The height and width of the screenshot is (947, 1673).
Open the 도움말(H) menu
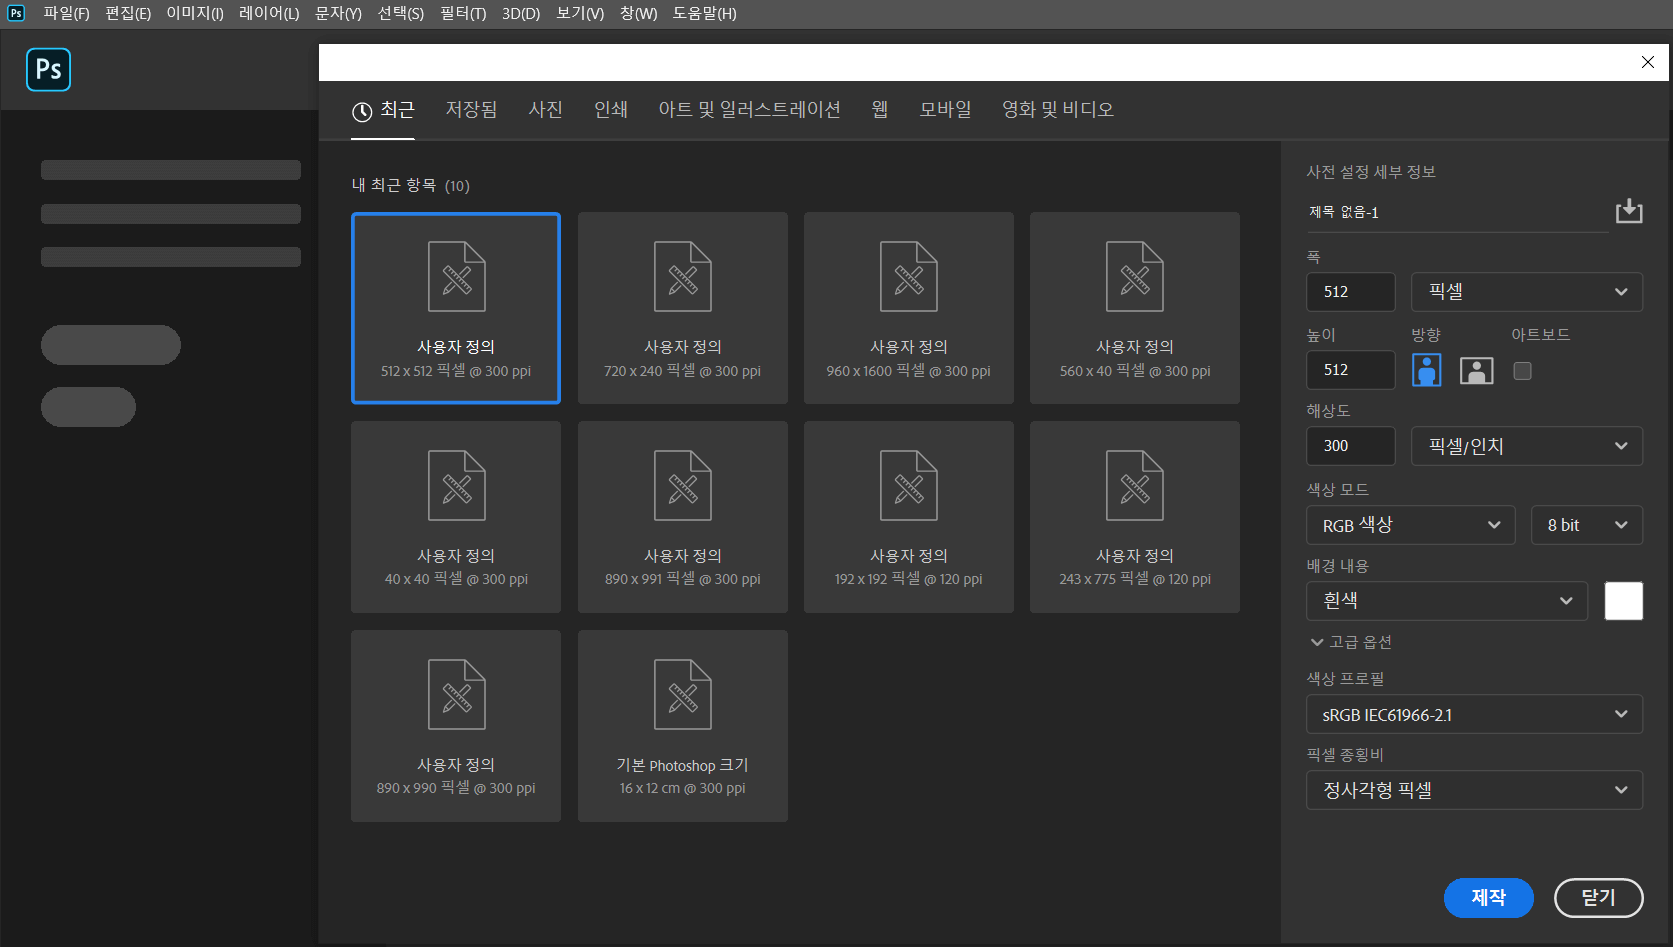click(x=704, y=13)
